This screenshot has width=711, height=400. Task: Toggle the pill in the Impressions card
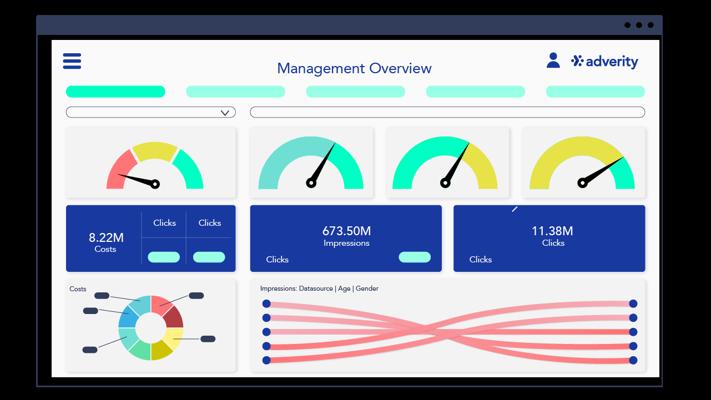click(x=414, y=257)
